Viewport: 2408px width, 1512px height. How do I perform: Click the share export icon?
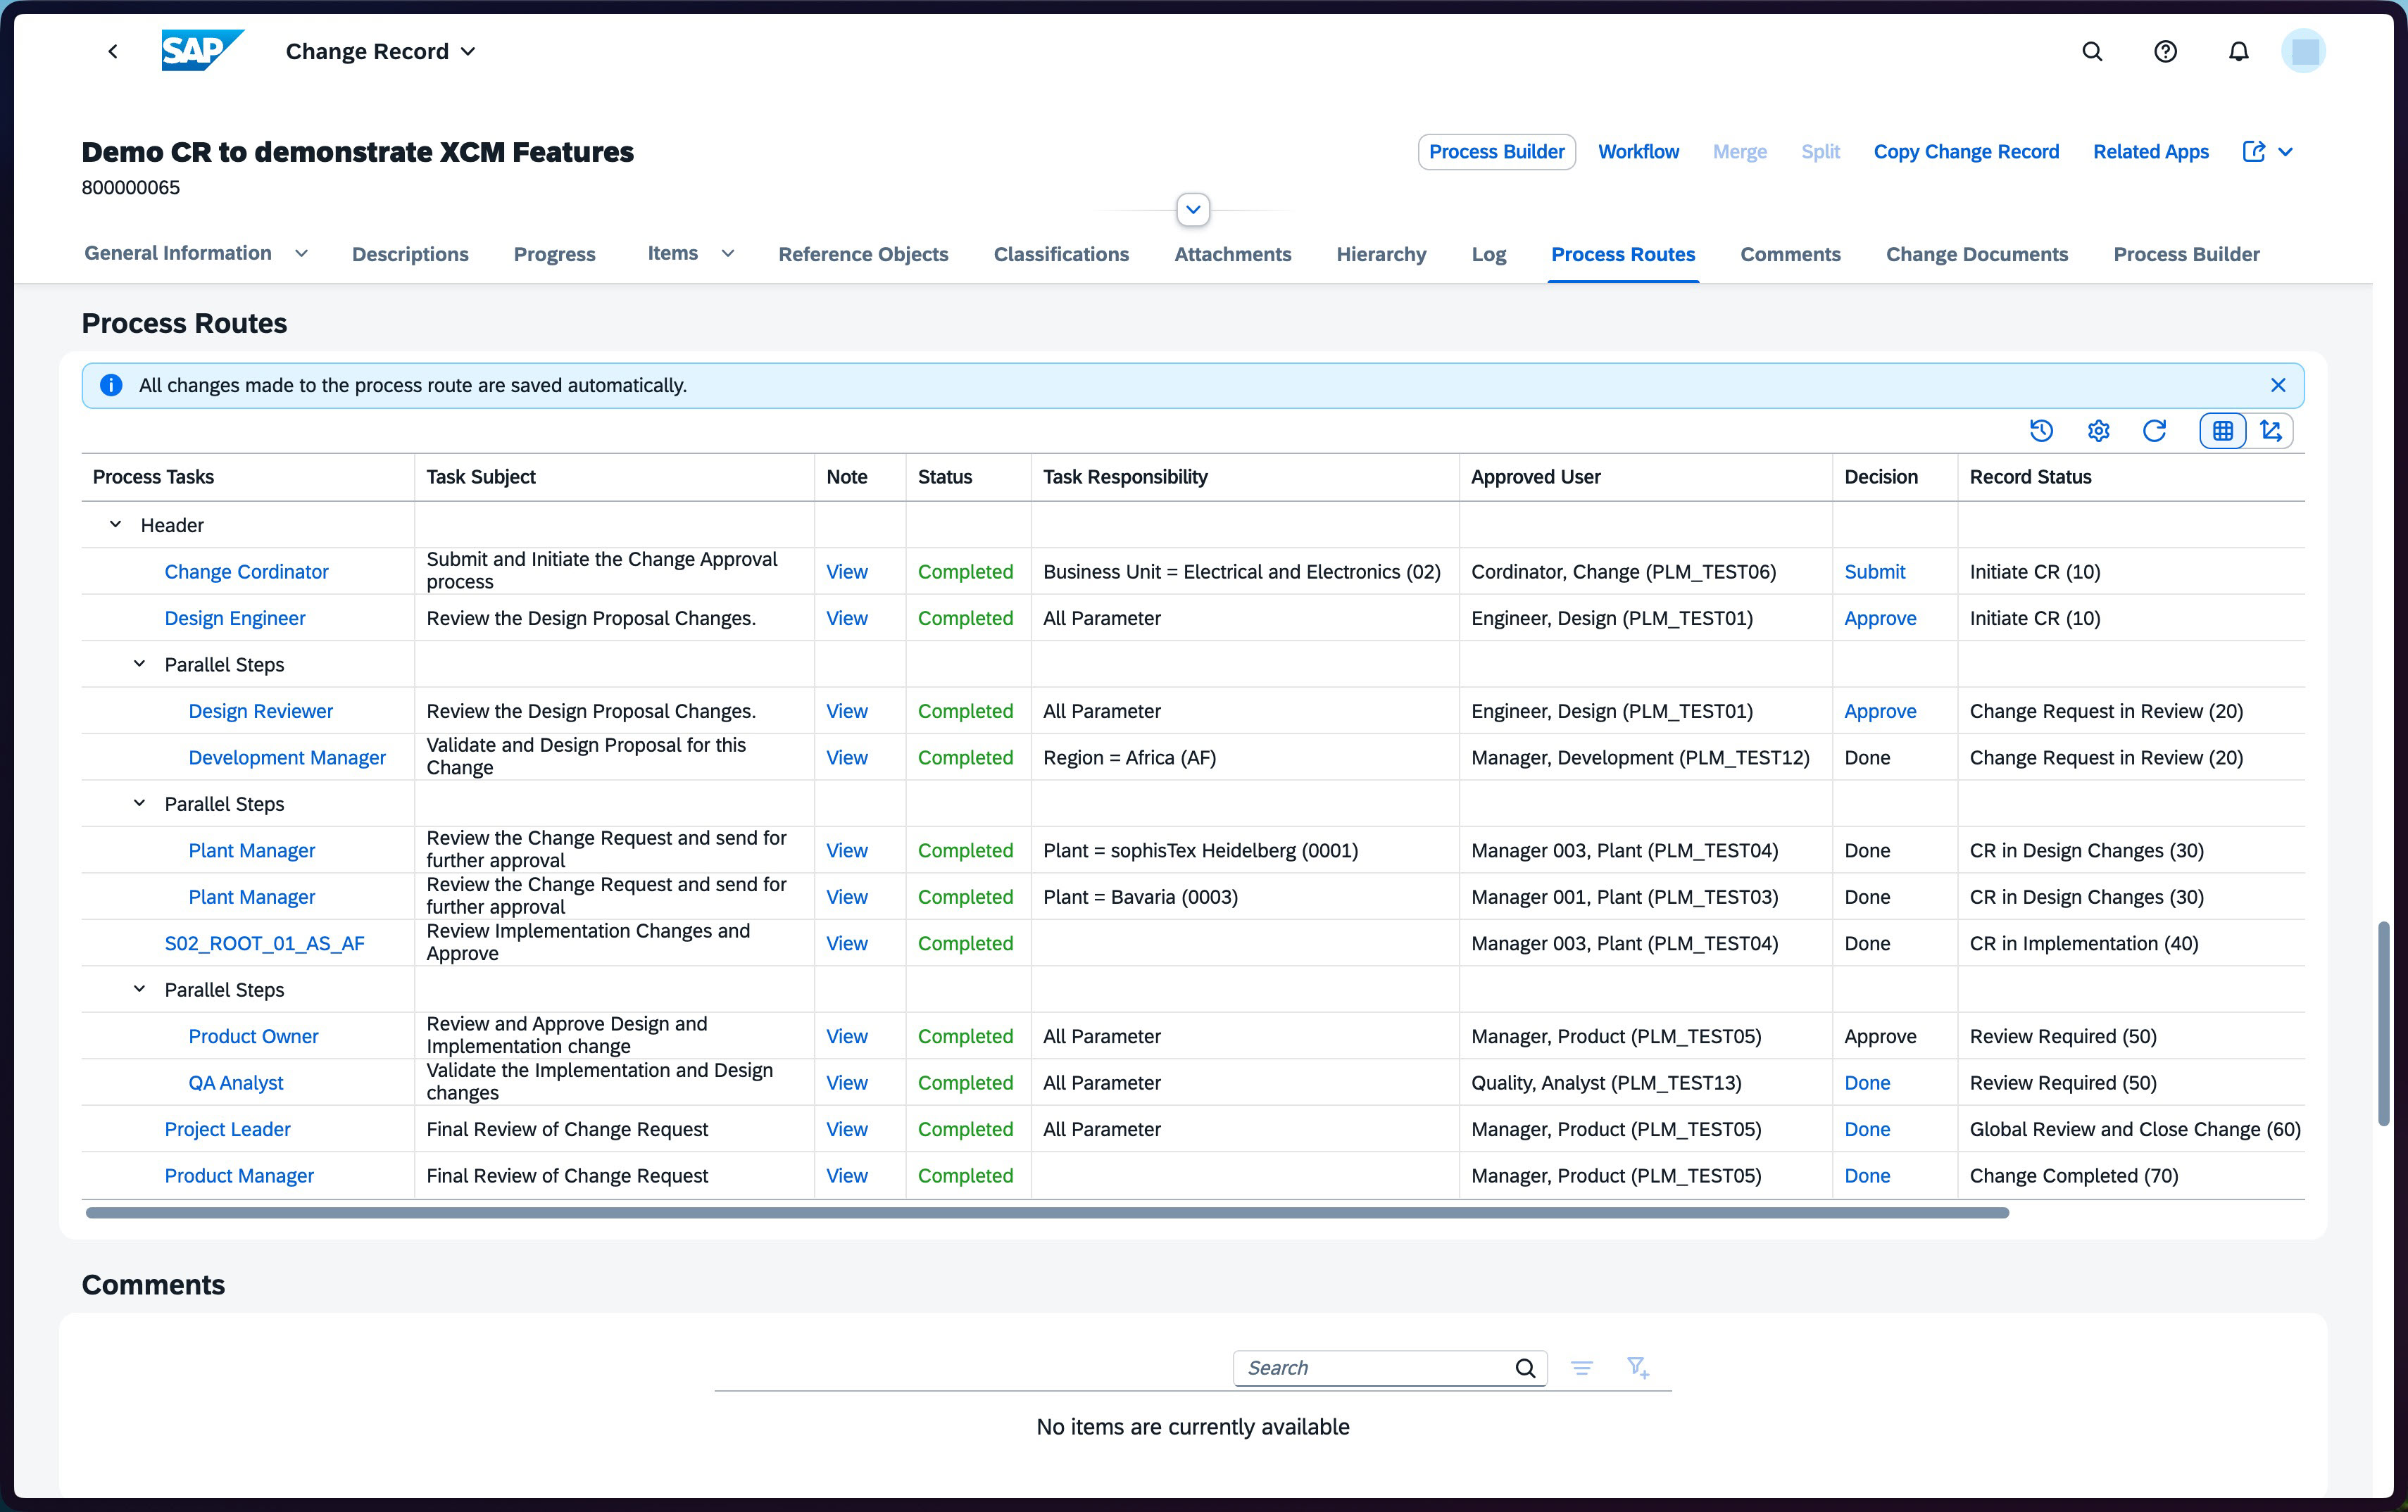coord(2253,152)
